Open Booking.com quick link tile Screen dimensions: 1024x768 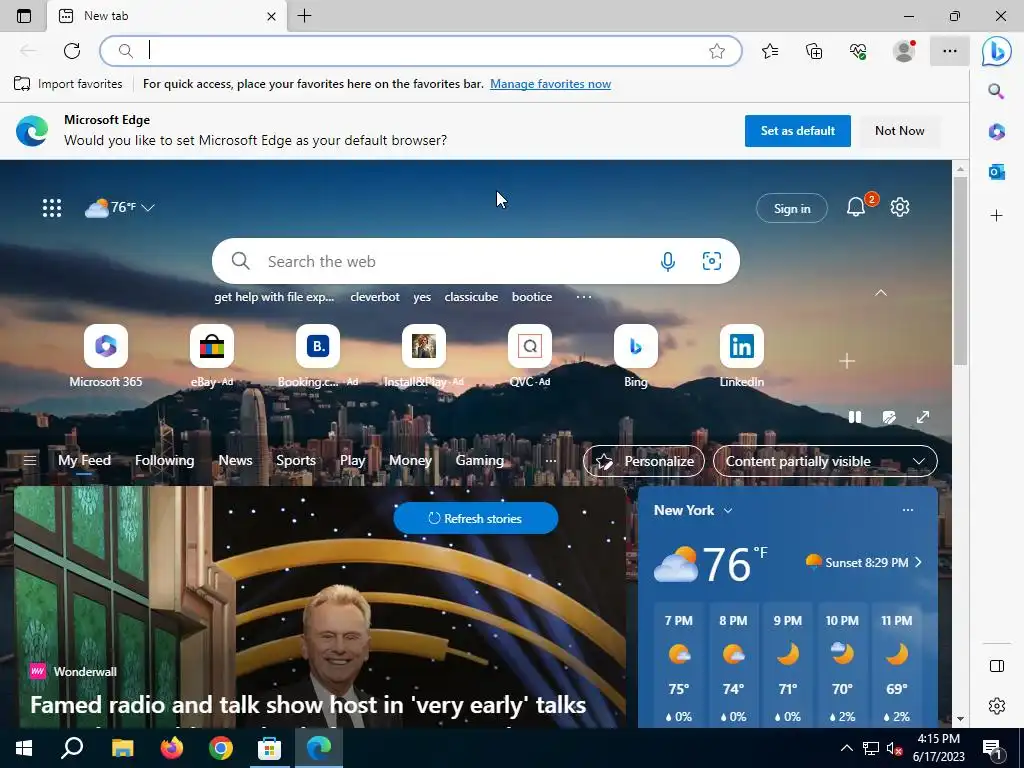318,356
